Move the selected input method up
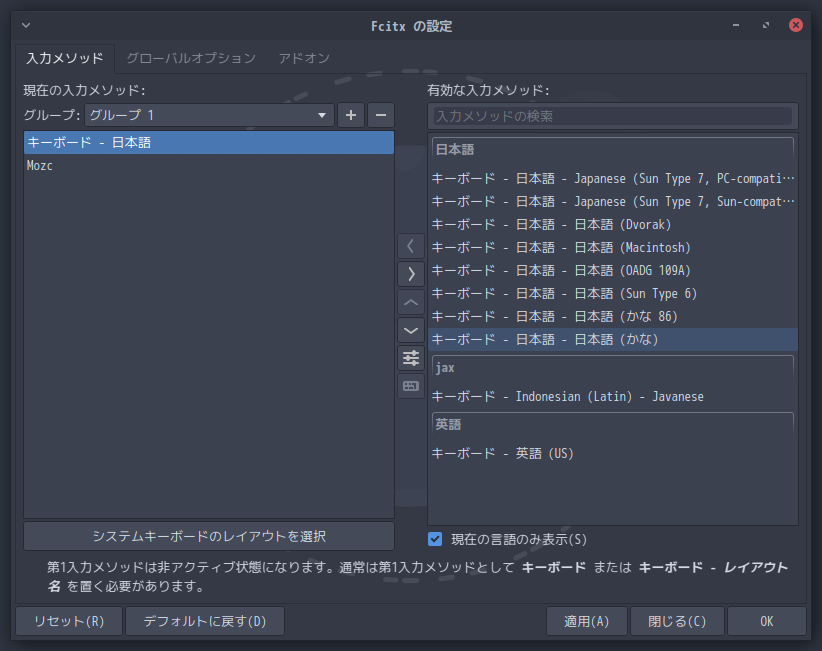This screenshot has width=822, height=651. tap(411, 302)
